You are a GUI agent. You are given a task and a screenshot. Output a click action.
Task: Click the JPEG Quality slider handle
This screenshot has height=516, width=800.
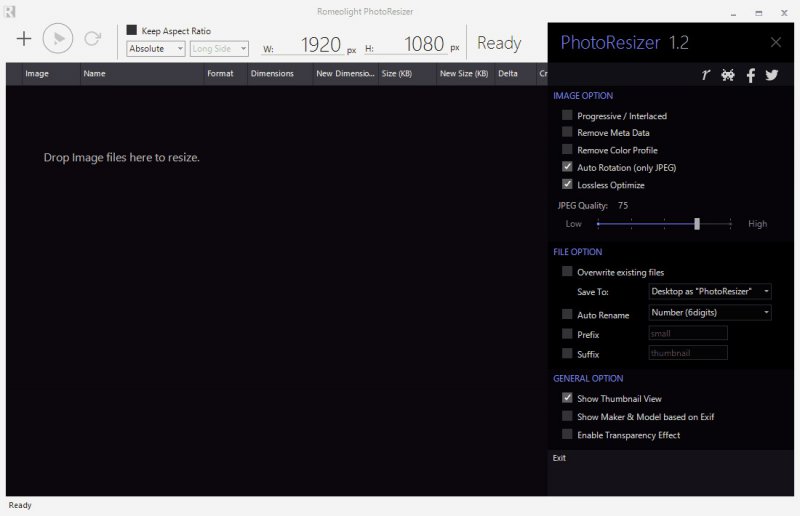697,224
